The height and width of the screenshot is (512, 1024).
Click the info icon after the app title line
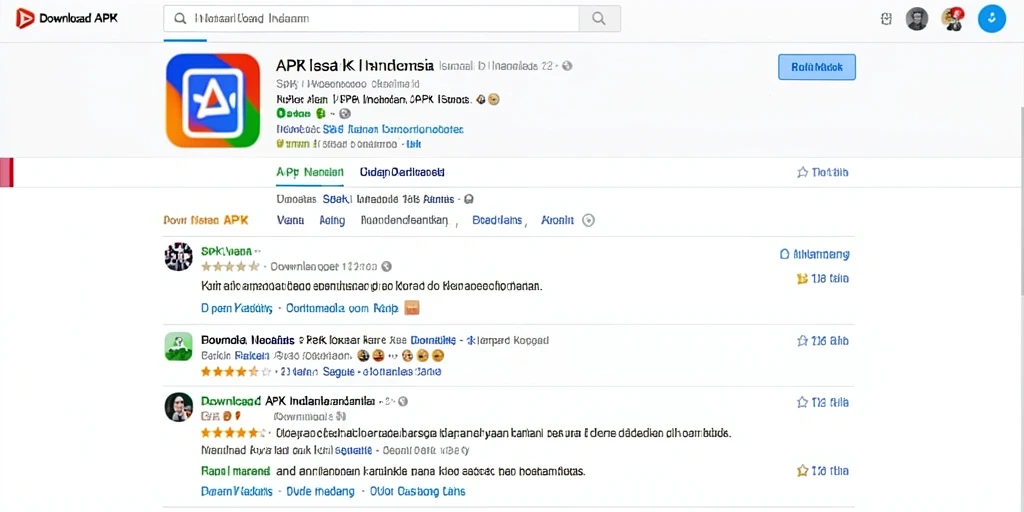(x=567, y=66)
